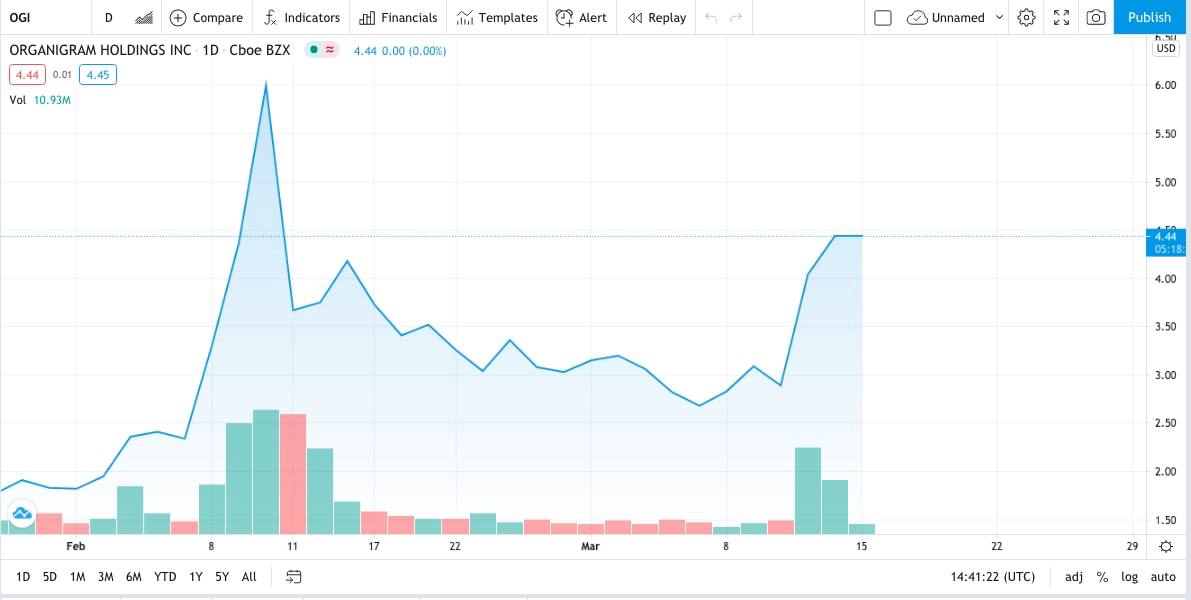The height and width of the screenshot is (600, 1191).
Task: Click the 6.00 price axis label
Action: pos(1164,85)
